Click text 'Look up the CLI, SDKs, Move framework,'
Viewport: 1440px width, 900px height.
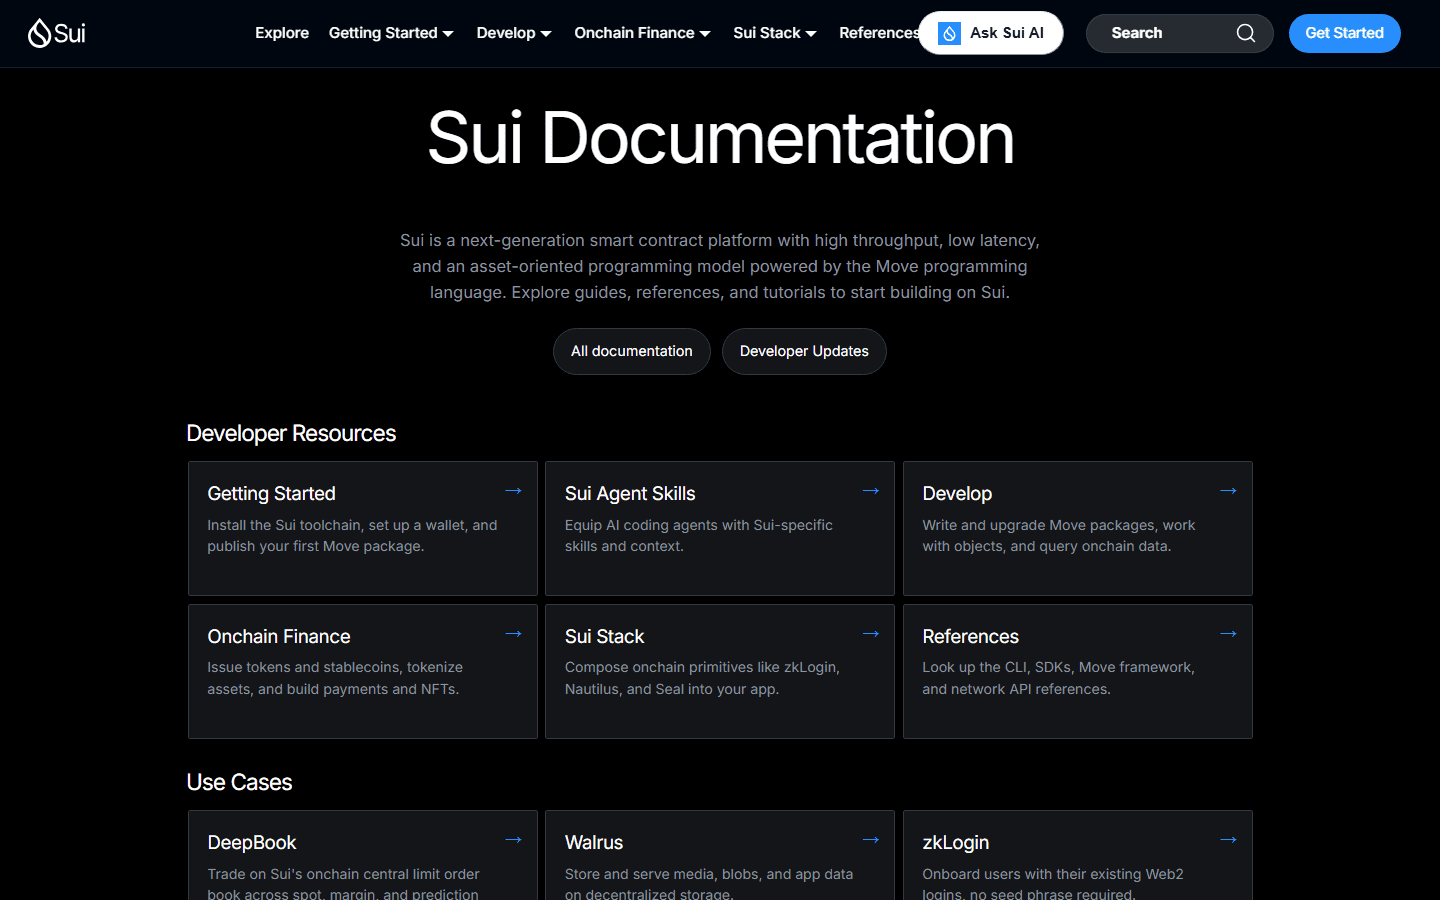point(1059,667)
